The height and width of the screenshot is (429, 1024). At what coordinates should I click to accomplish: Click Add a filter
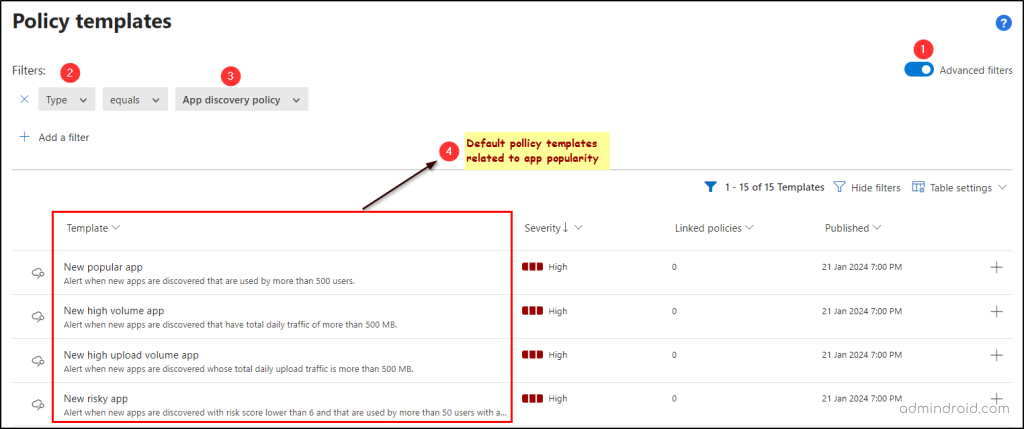click(x=54, y=137)
